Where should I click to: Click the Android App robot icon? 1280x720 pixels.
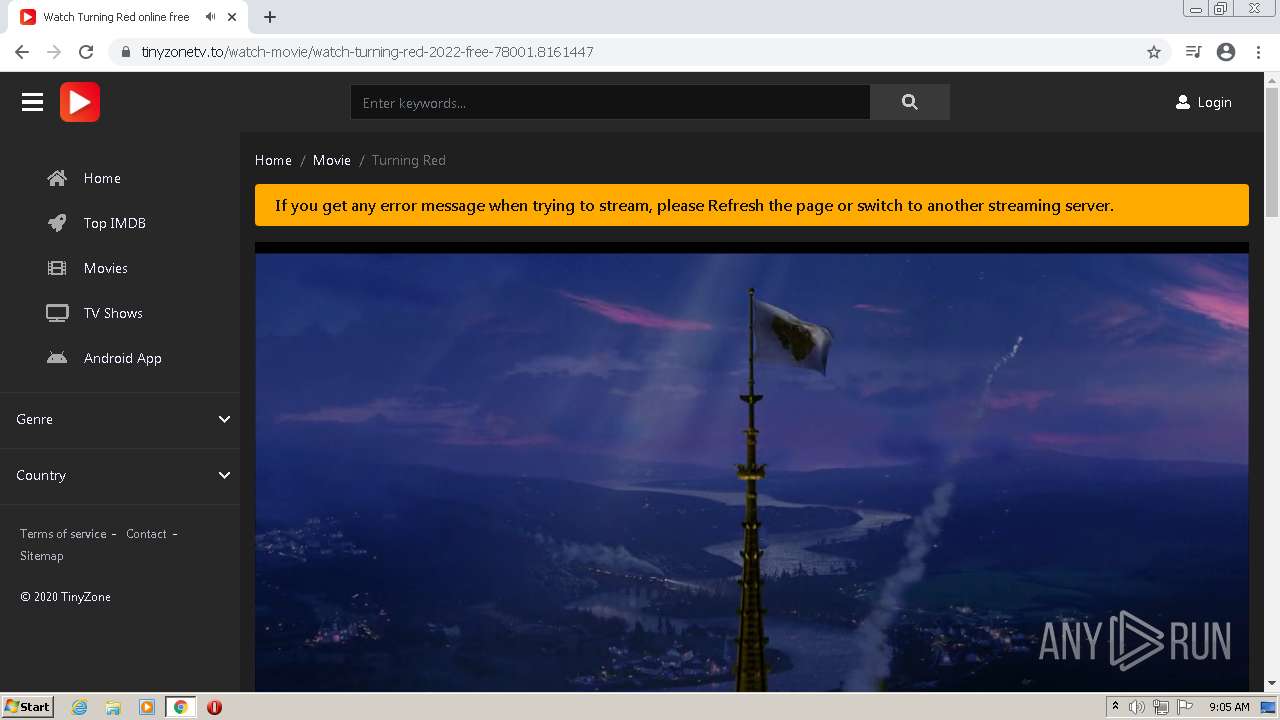click(x=57, y=358)
